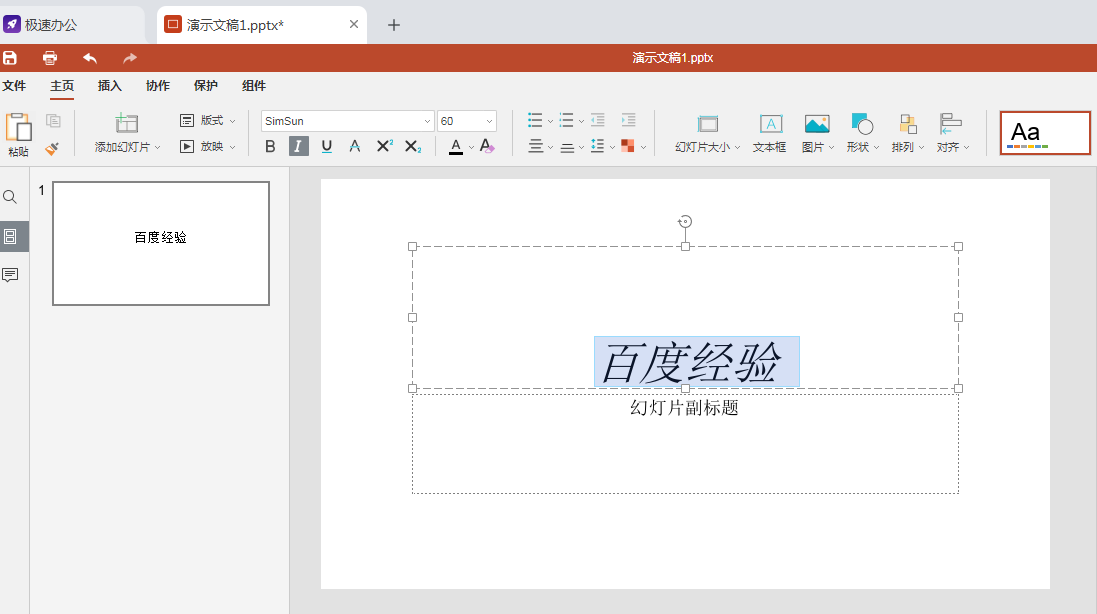Image resolution: width=1097 pixels, height=614 pixels.
Task: Click the copy icon
Action: pyautogui.click(x=53, y=121)
